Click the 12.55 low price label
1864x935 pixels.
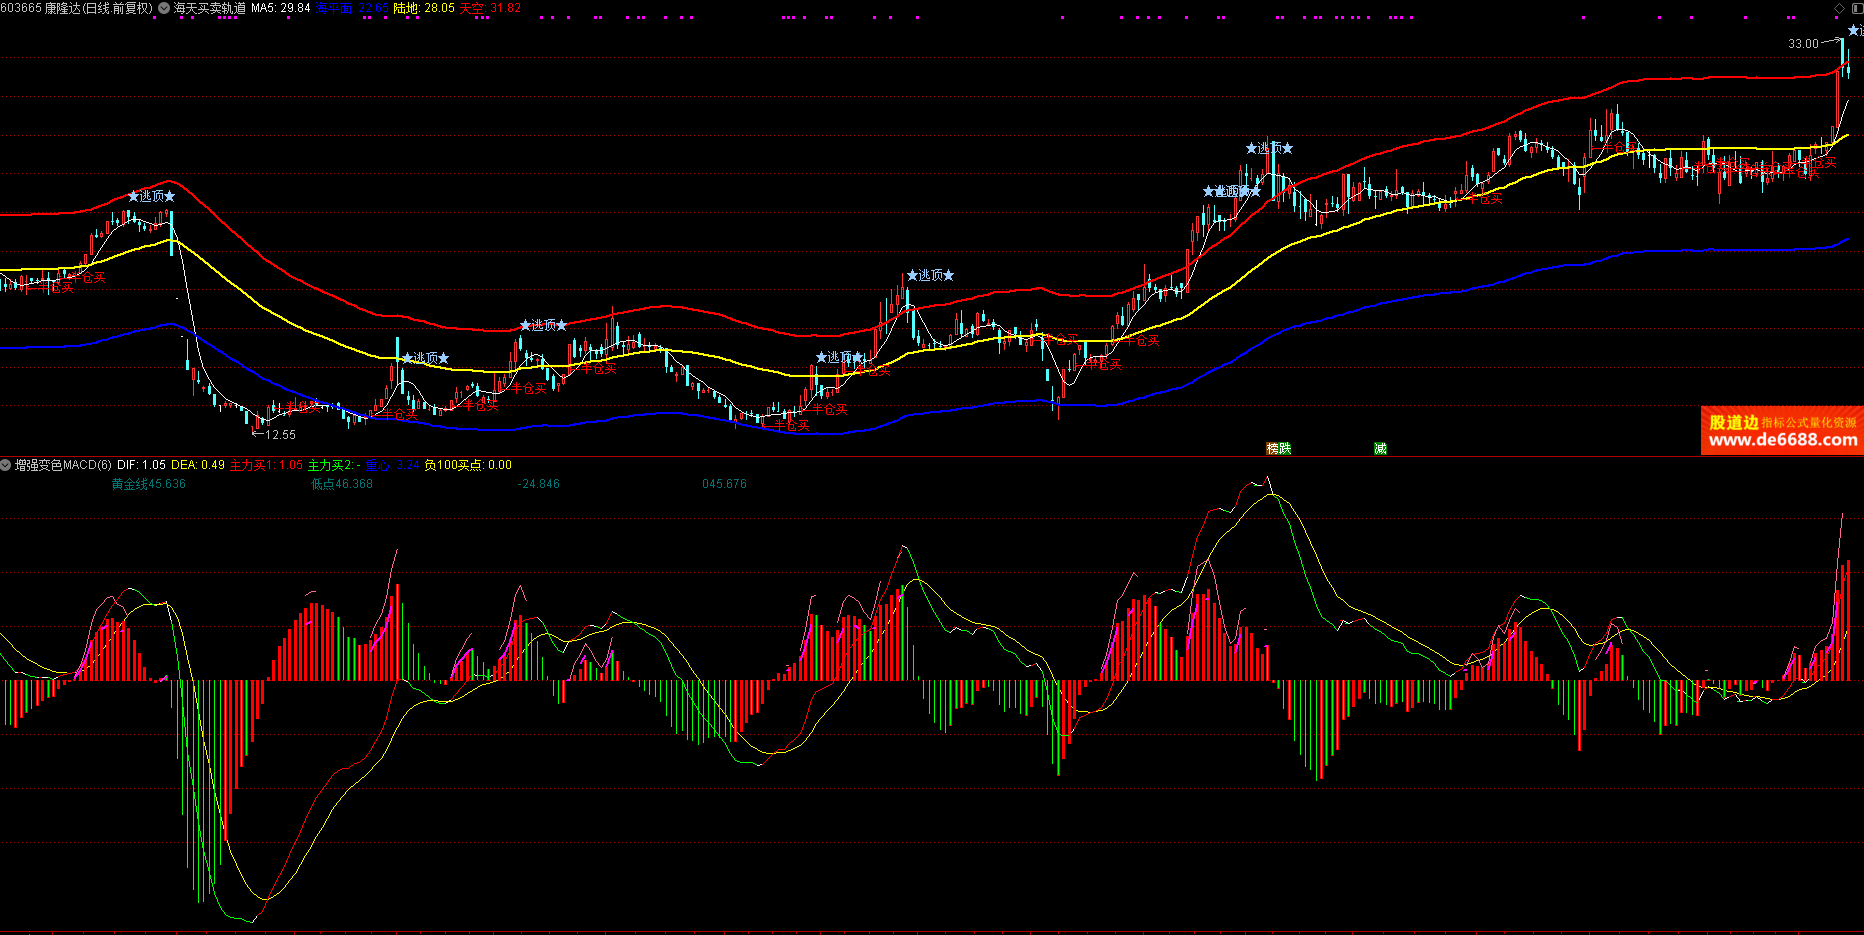280,435
